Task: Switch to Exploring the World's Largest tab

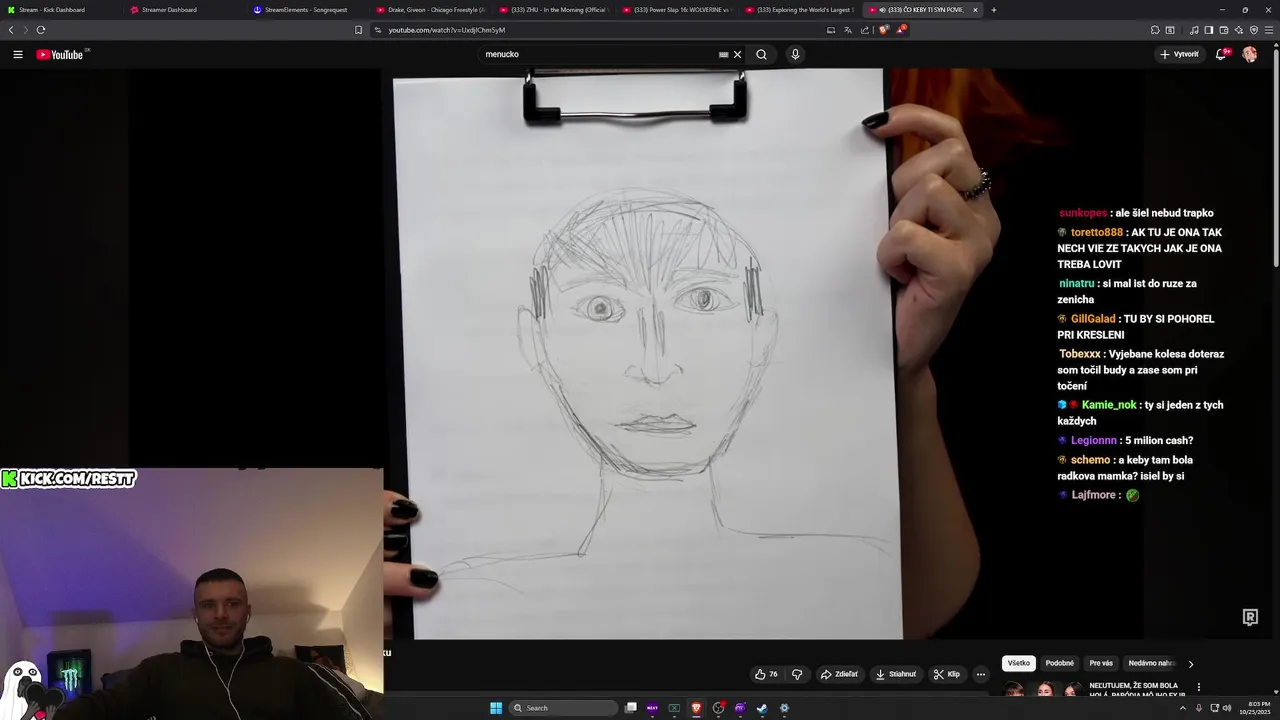Action: click(799, 10)
